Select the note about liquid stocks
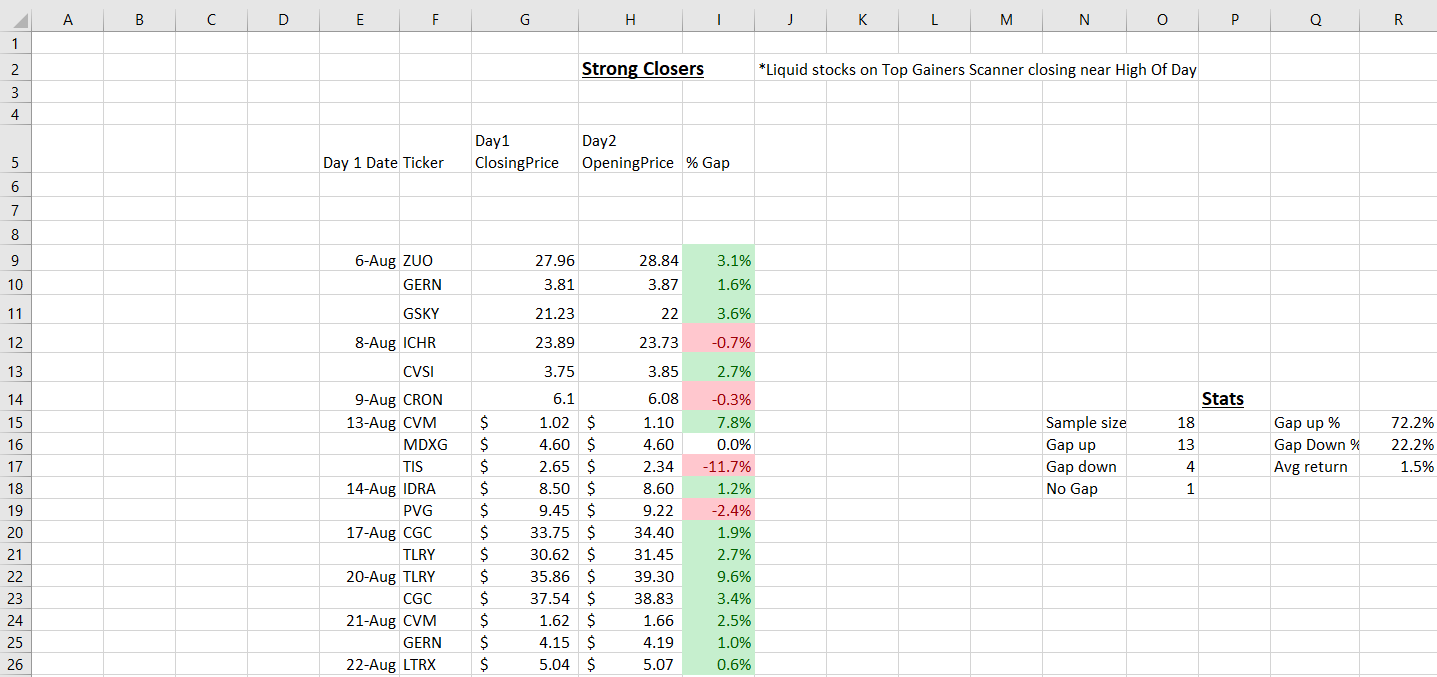 tap(977, 70)
